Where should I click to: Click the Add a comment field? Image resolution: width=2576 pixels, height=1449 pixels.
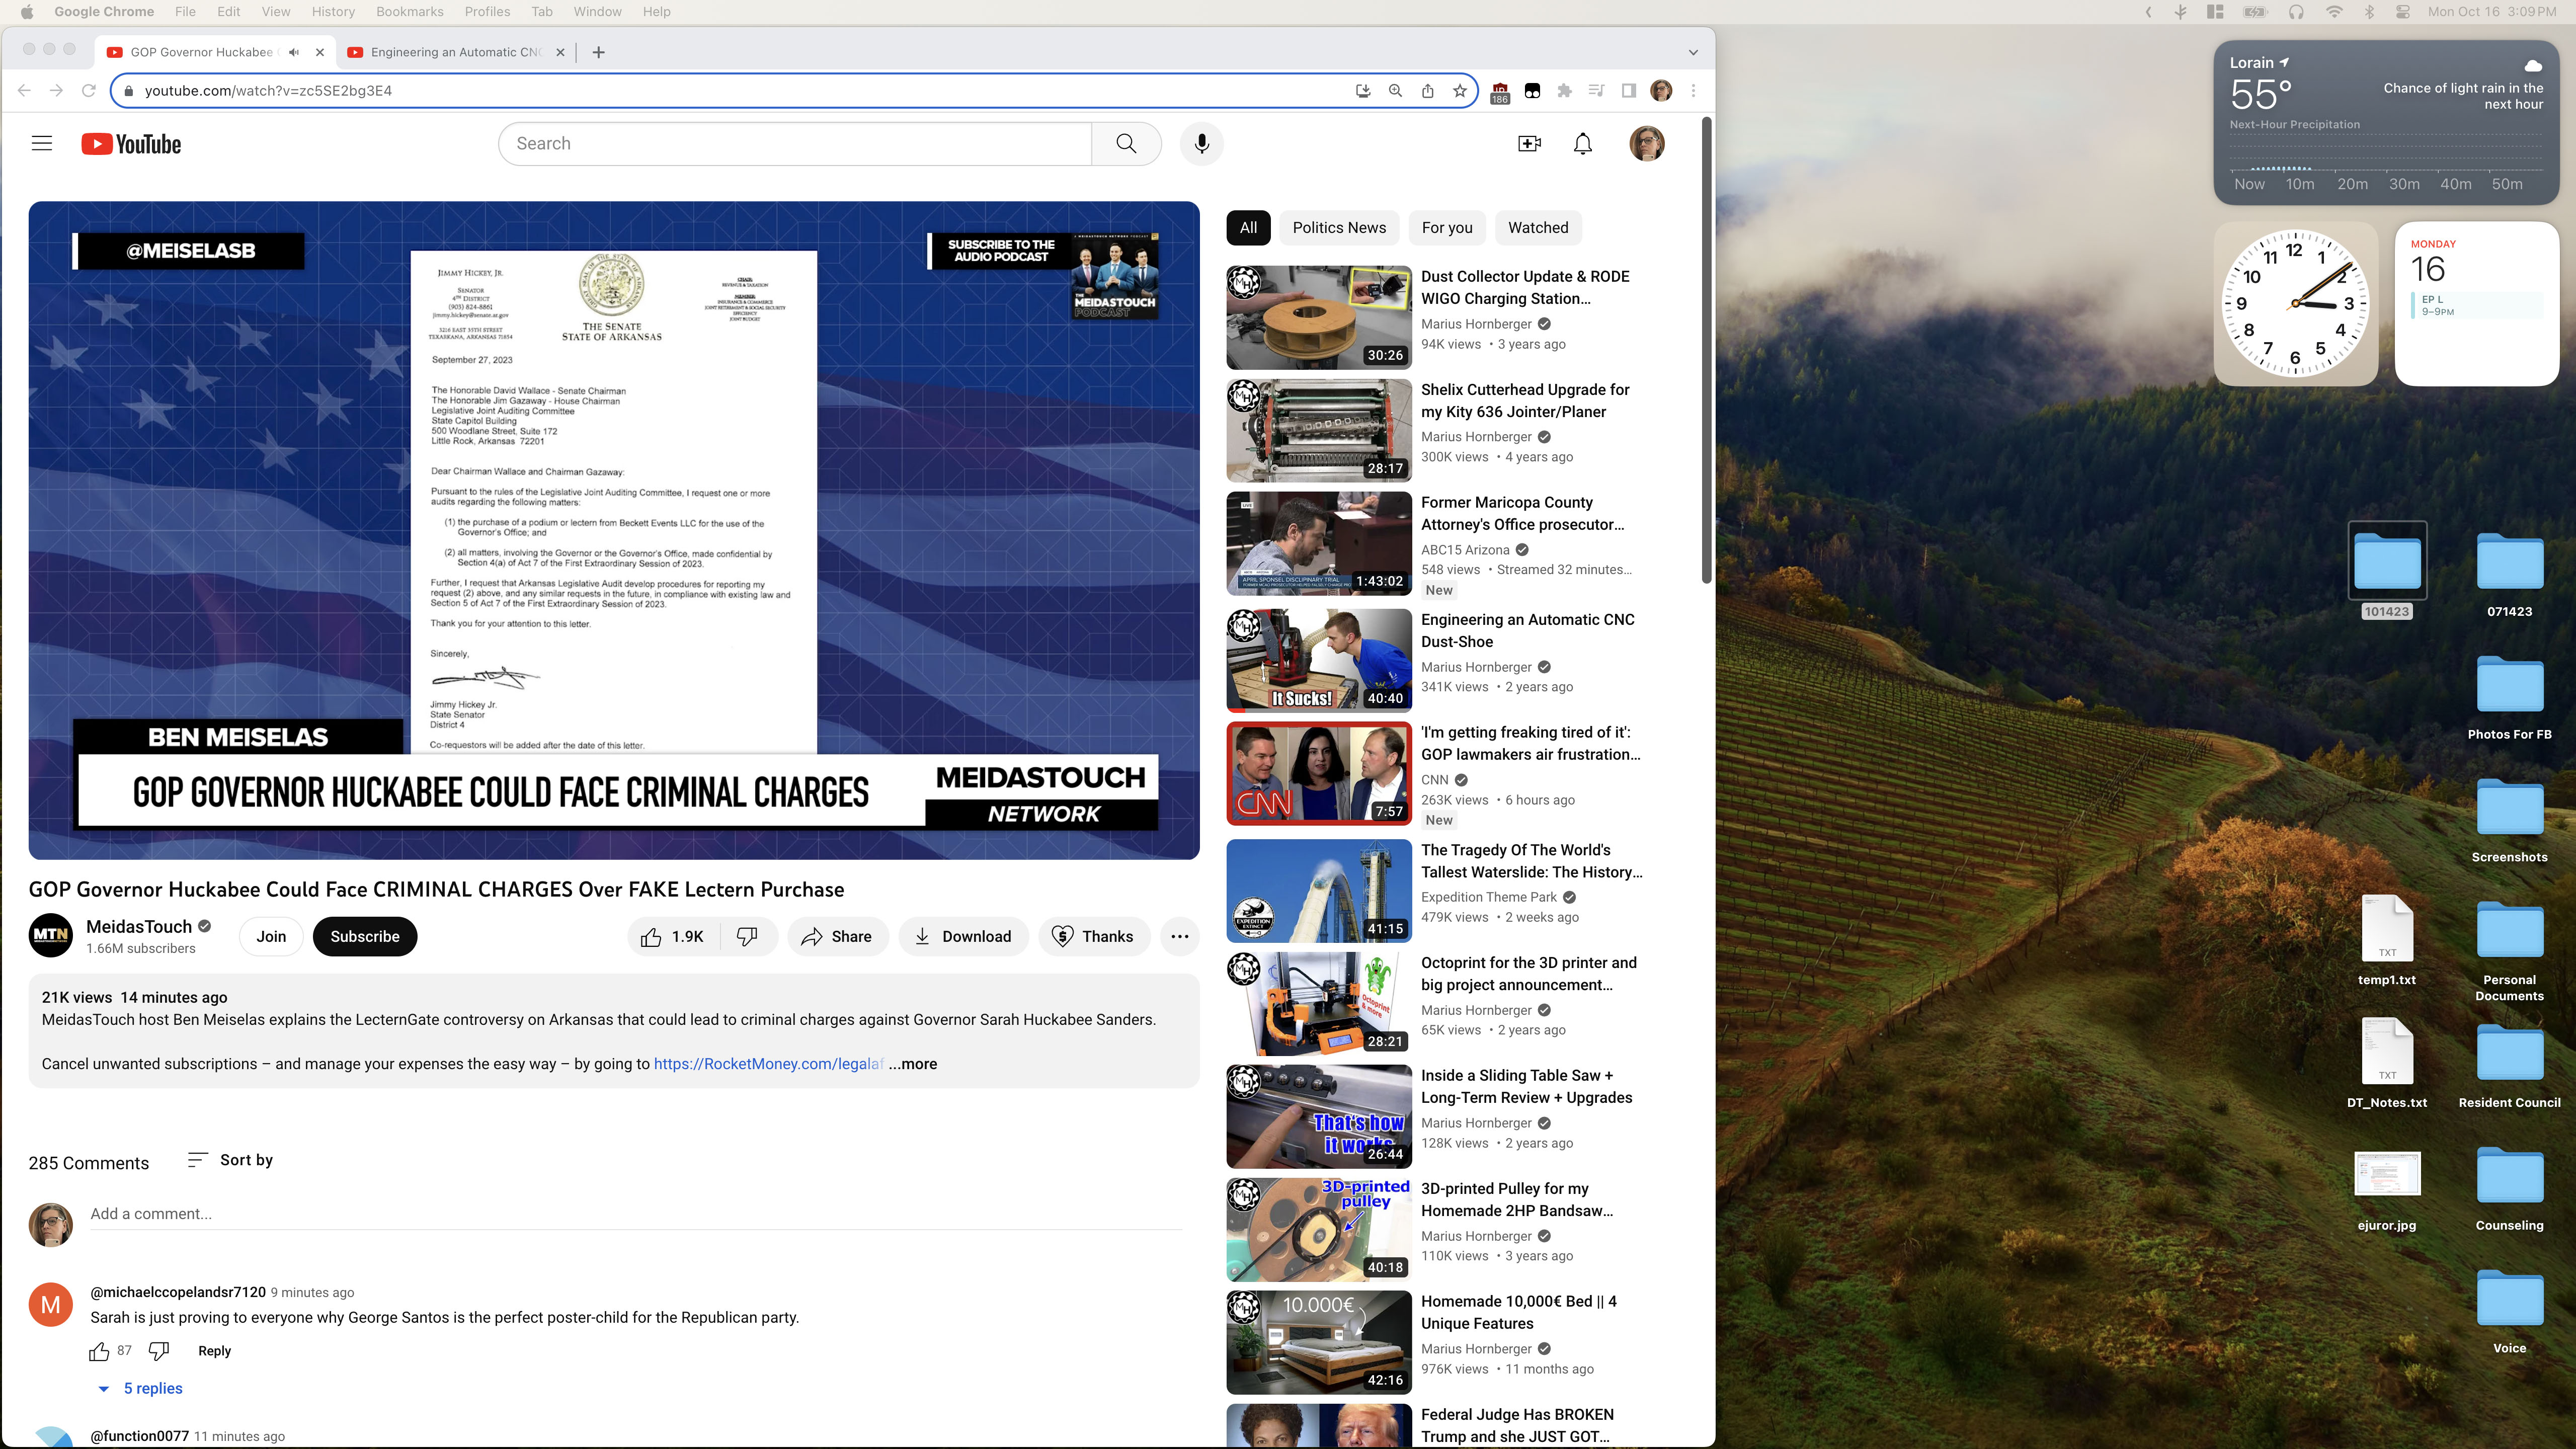point(636,1214)
